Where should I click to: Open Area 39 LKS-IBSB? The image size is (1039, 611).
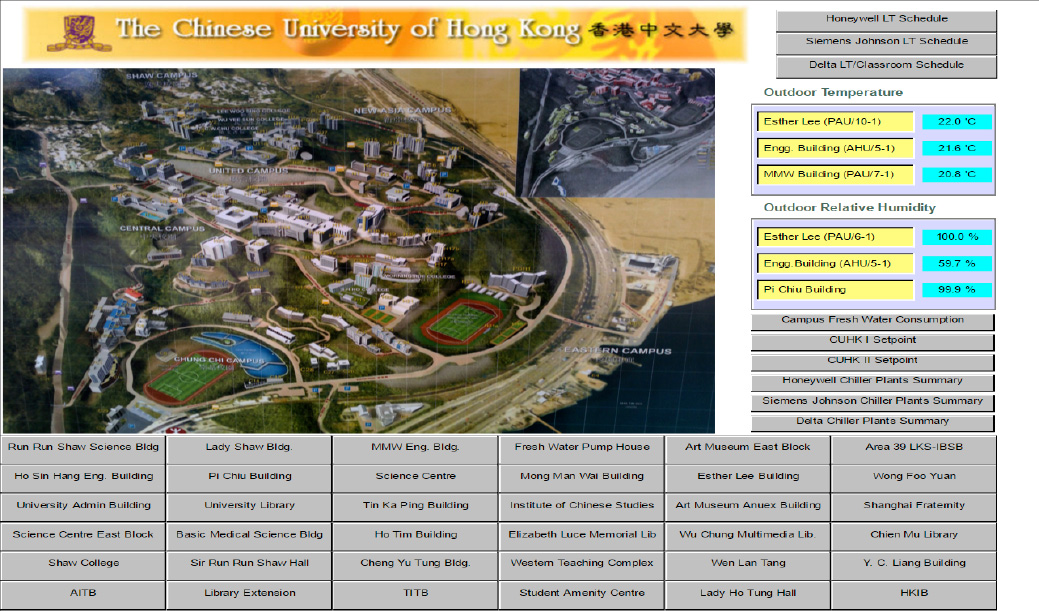pyautogui.click(x=914, y=449)
